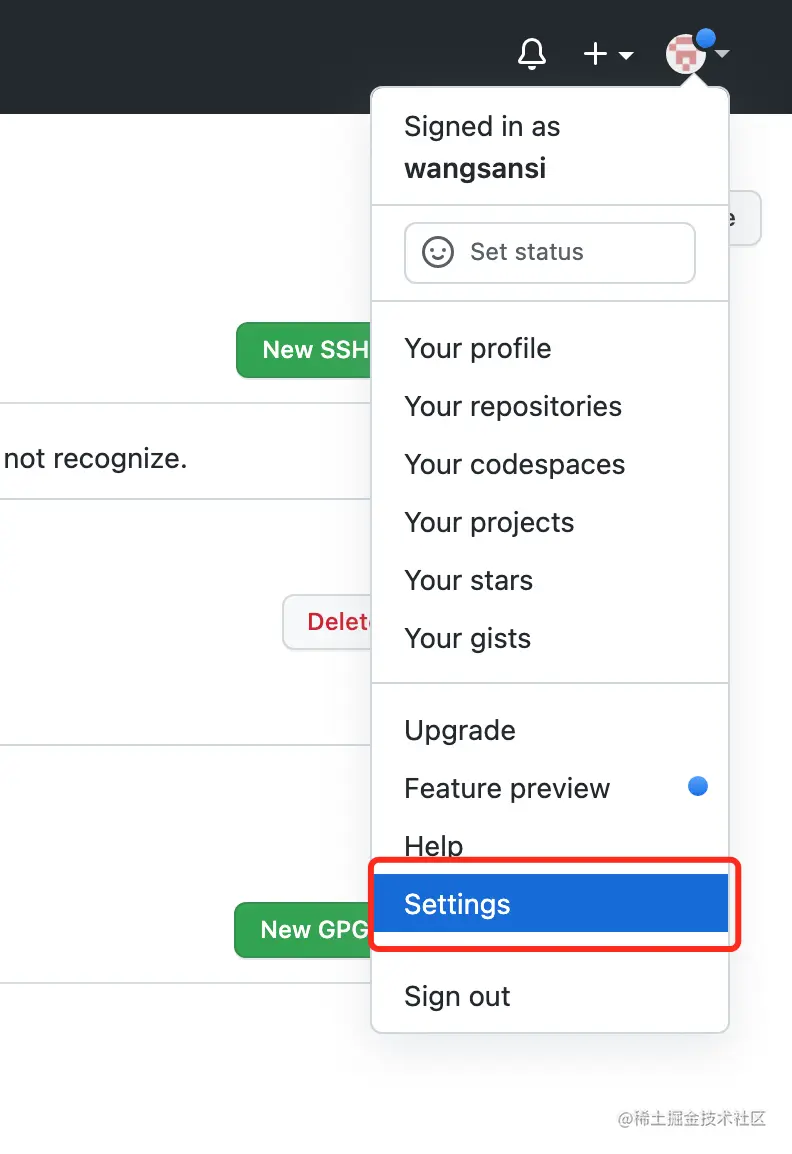The width and height of the screenshot is (792, 1154).
Task: Click the Set status field
Action: coord(549,252)
